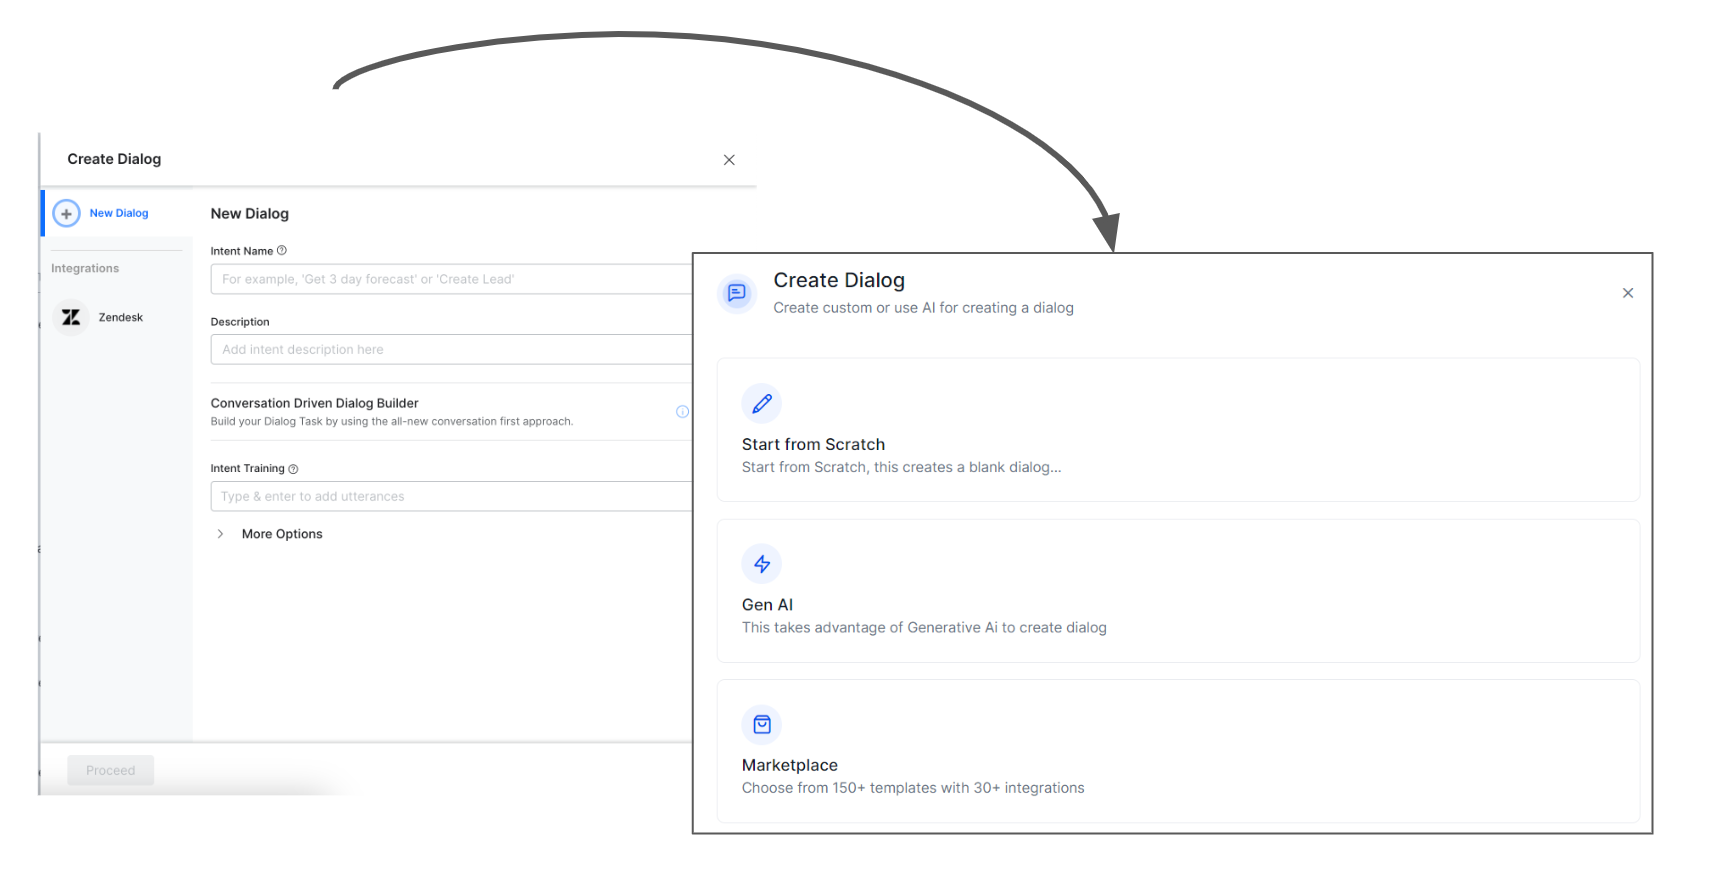Select the Zendesk integration logo
Screen dimensions: 1717x878
point(71,317)
